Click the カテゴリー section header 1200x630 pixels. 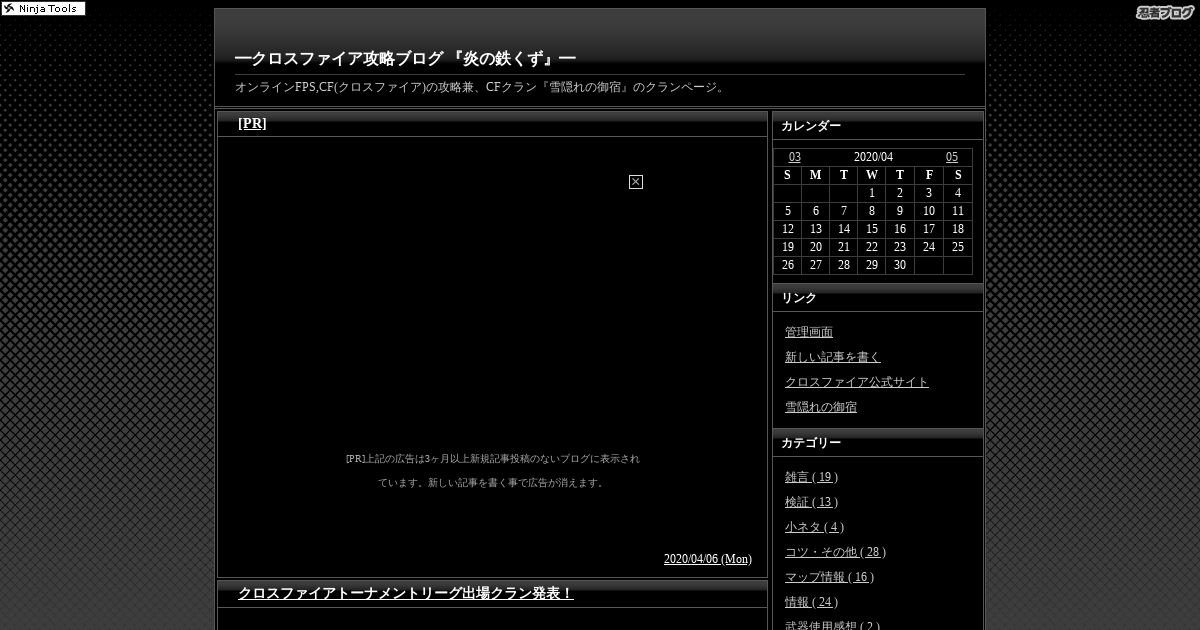(811, 443)
